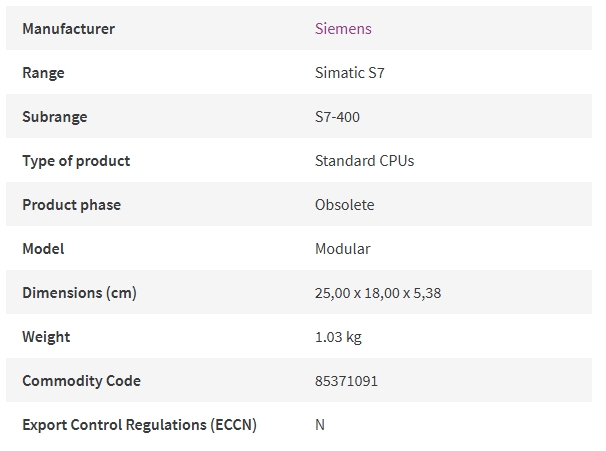This screenshot has width=606, height=451.
Task: Click the commodity code 85371091
Action: (x=346, y=381)
